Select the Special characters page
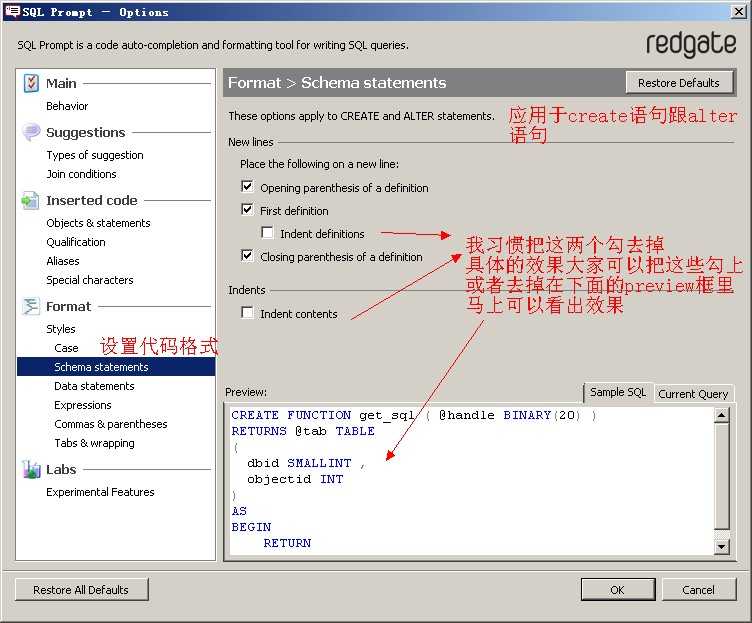 coord(90,280)
